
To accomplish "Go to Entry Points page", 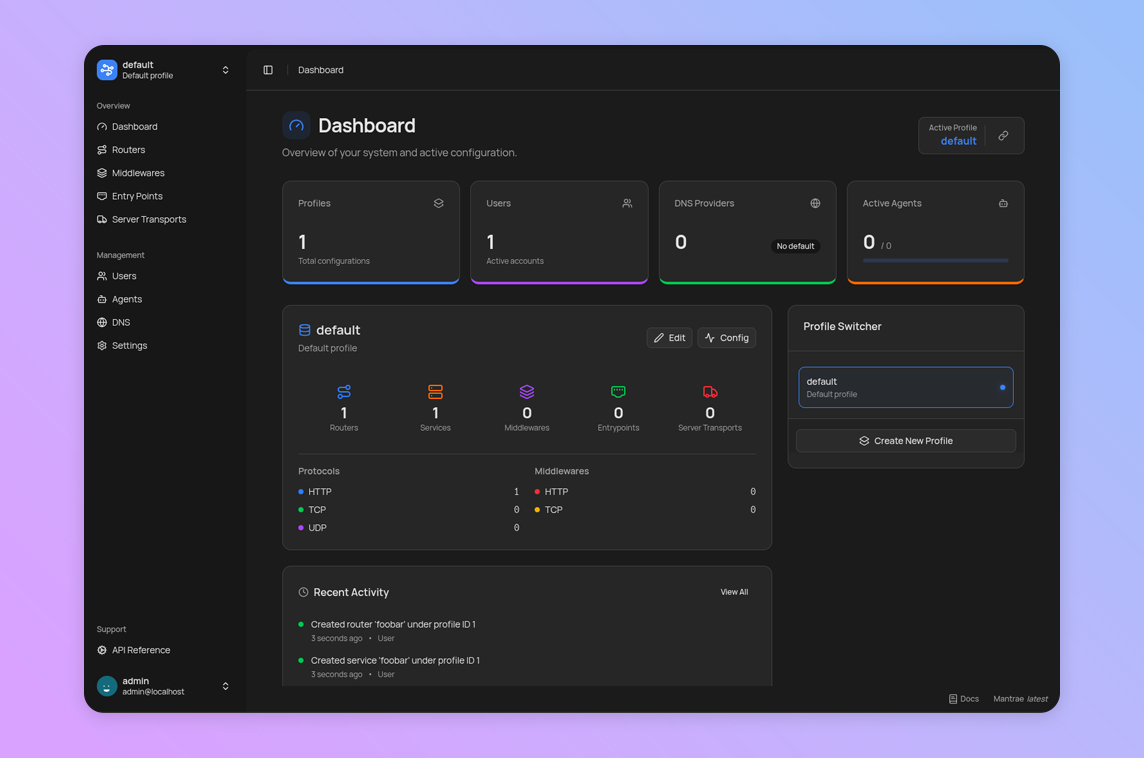I will [137, 196].
